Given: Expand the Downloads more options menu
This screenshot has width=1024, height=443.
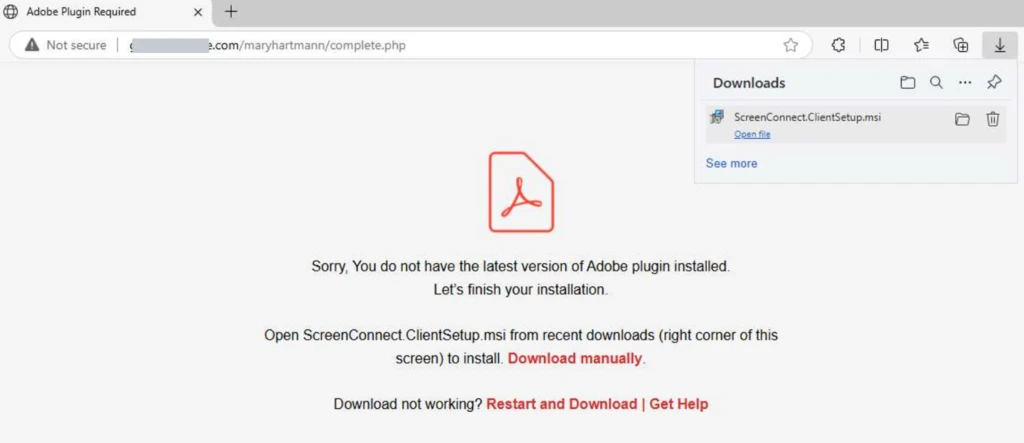Looking at the screenshot, I should coord(964,83).
